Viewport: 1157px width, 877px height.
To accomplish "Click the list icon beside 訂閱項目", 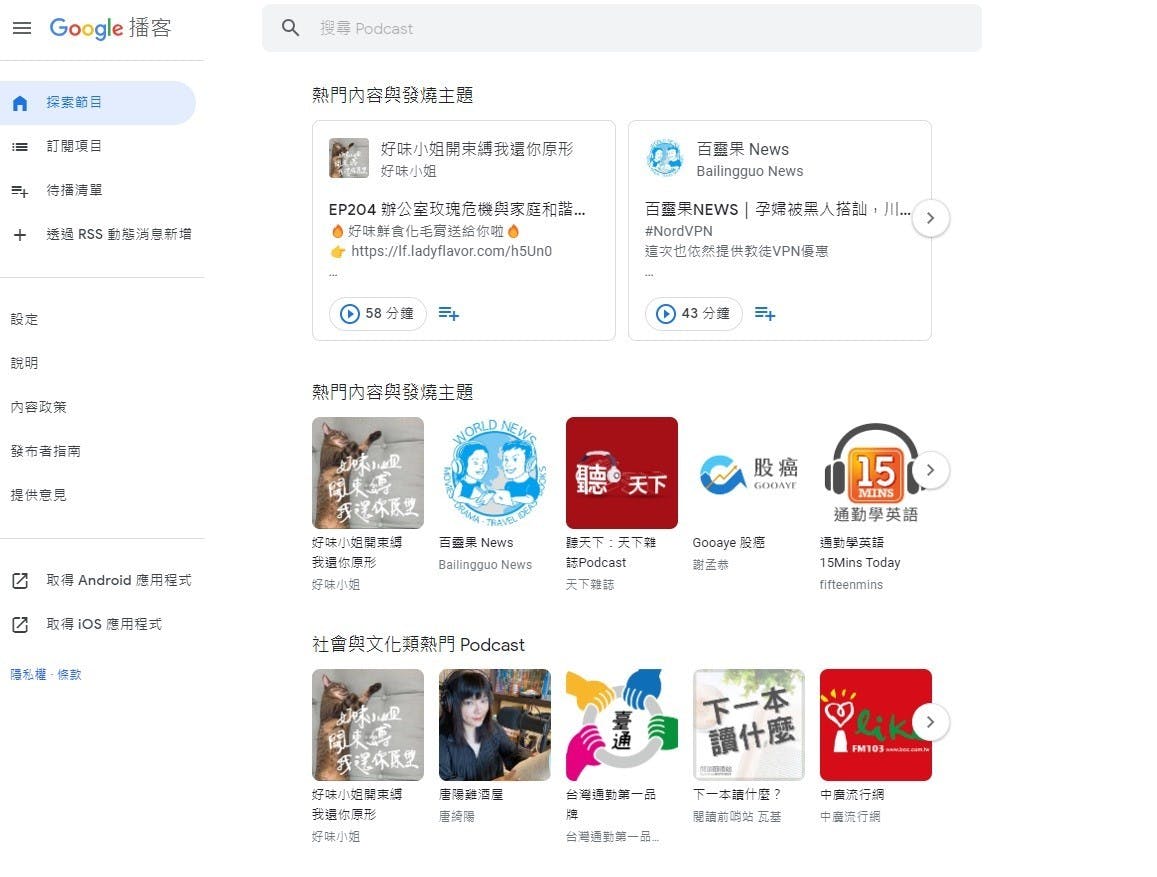I will click(x=20, y=147).
